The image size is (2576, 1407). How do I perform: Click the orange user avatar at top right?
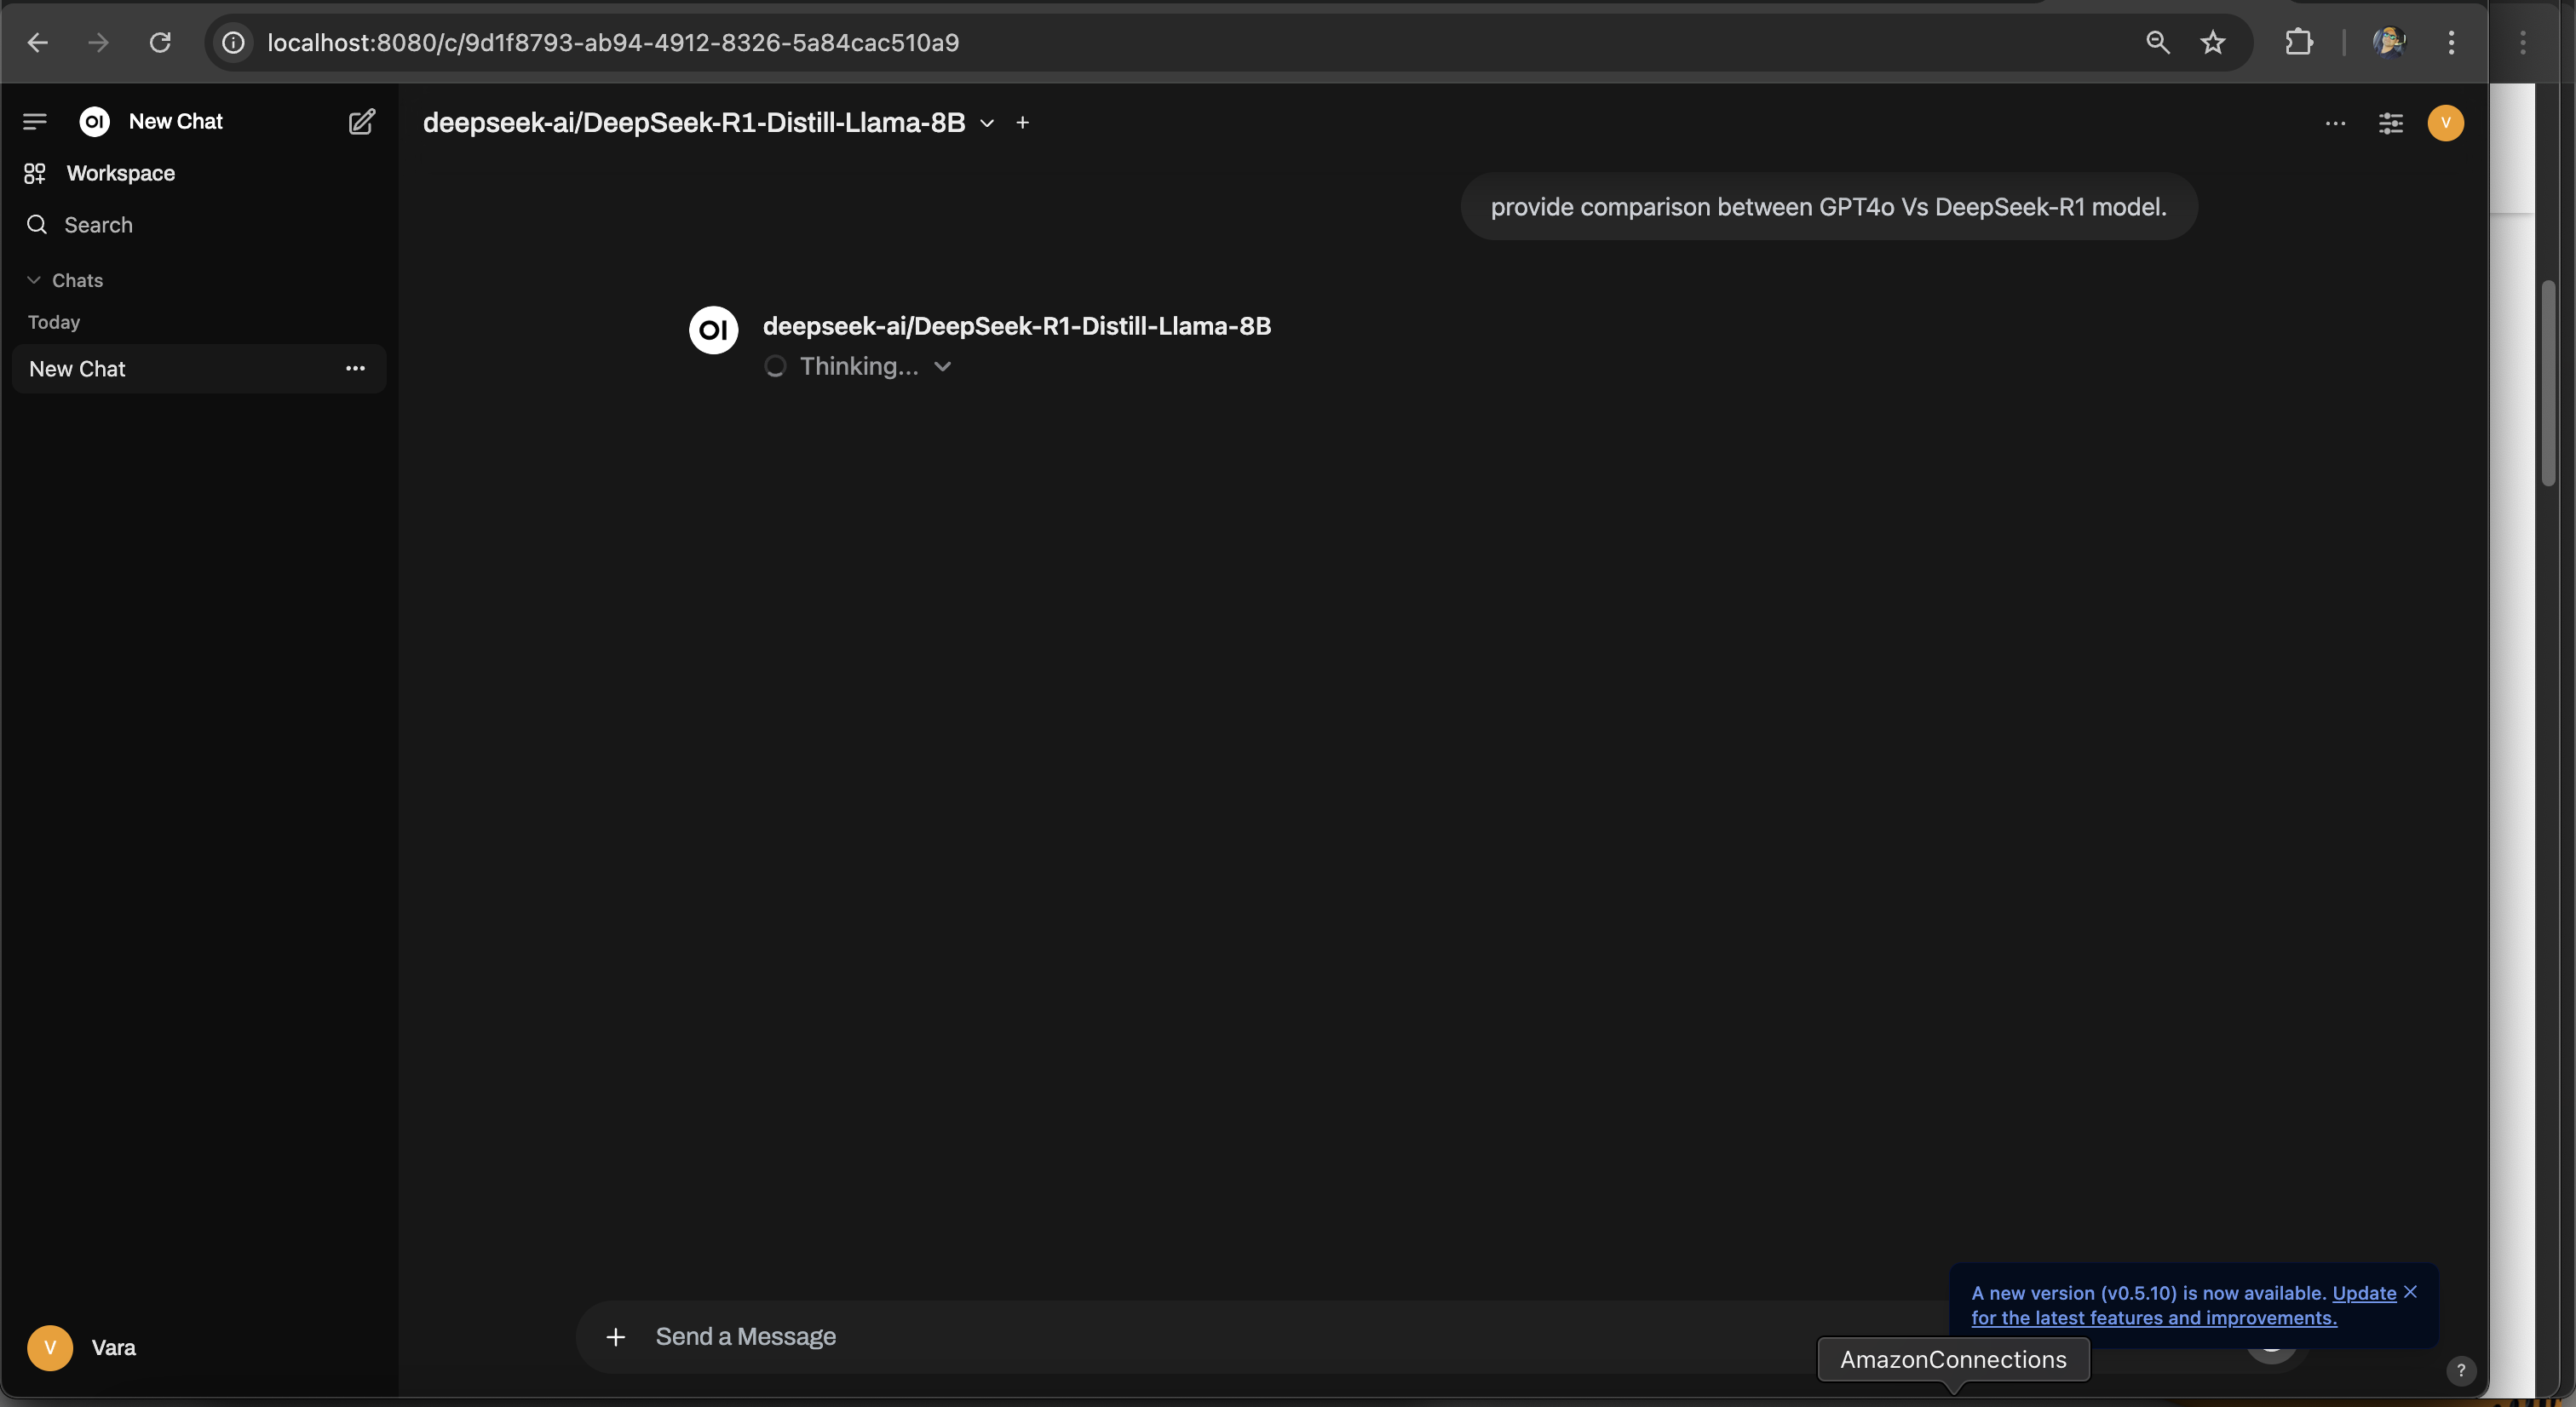pyautogui.click(x=2445, y=123)
